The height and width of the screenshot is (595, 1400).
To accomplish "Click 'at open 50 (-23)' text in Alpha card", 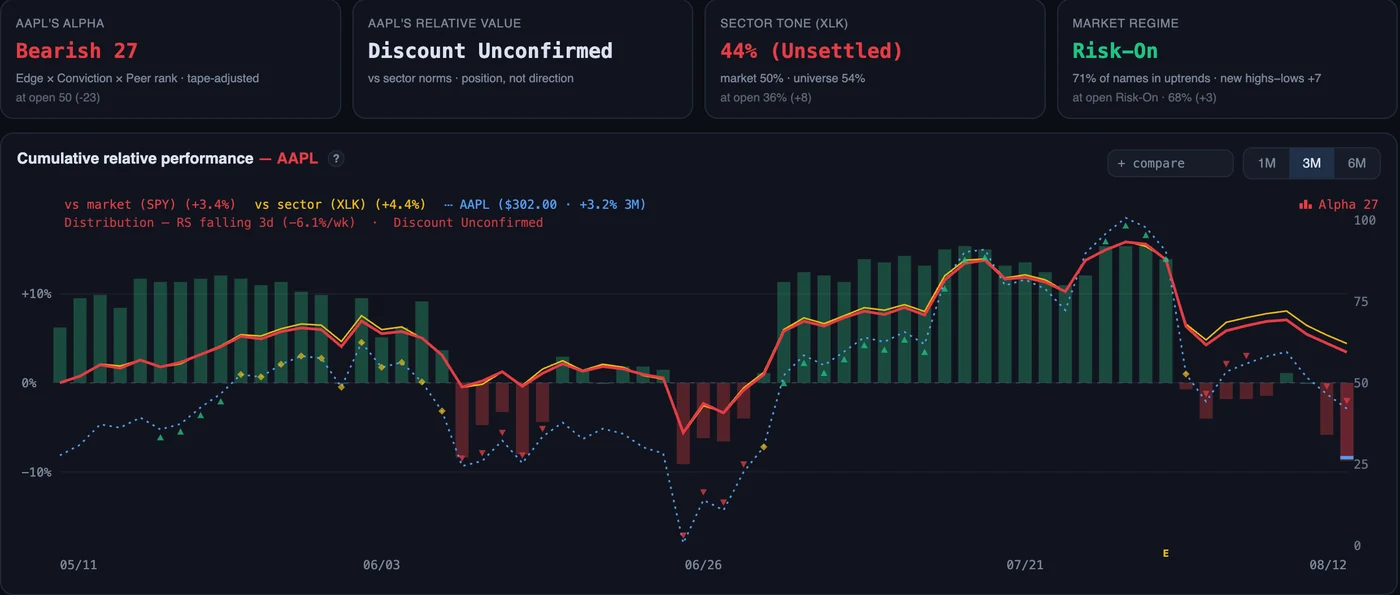I will click(58, 97).
